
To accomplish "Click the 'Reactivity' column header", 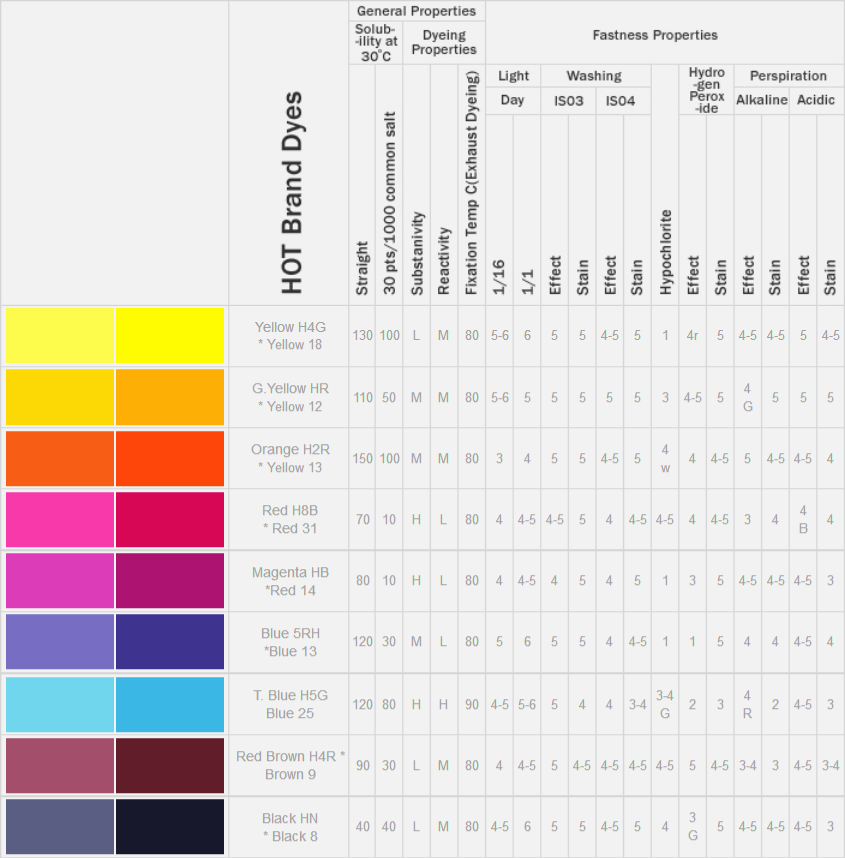I will pyautogui.click(x=444, y=261).
